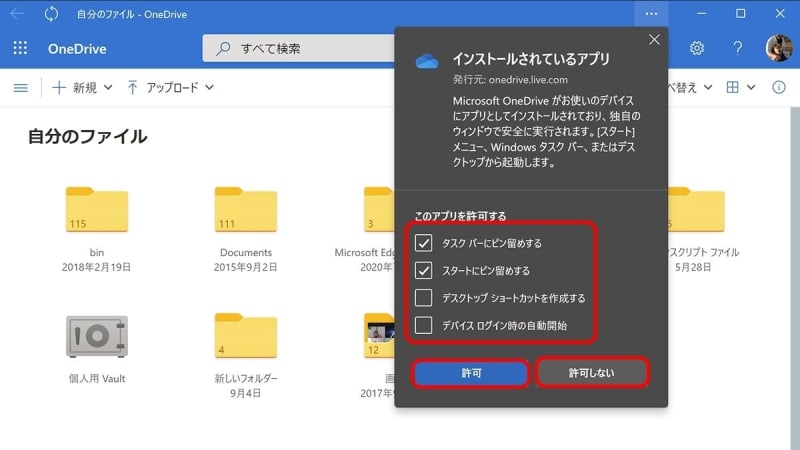The image size is (800, 450).
Task: Uncheck タスク バーにピン留めする
Action: 423,243
